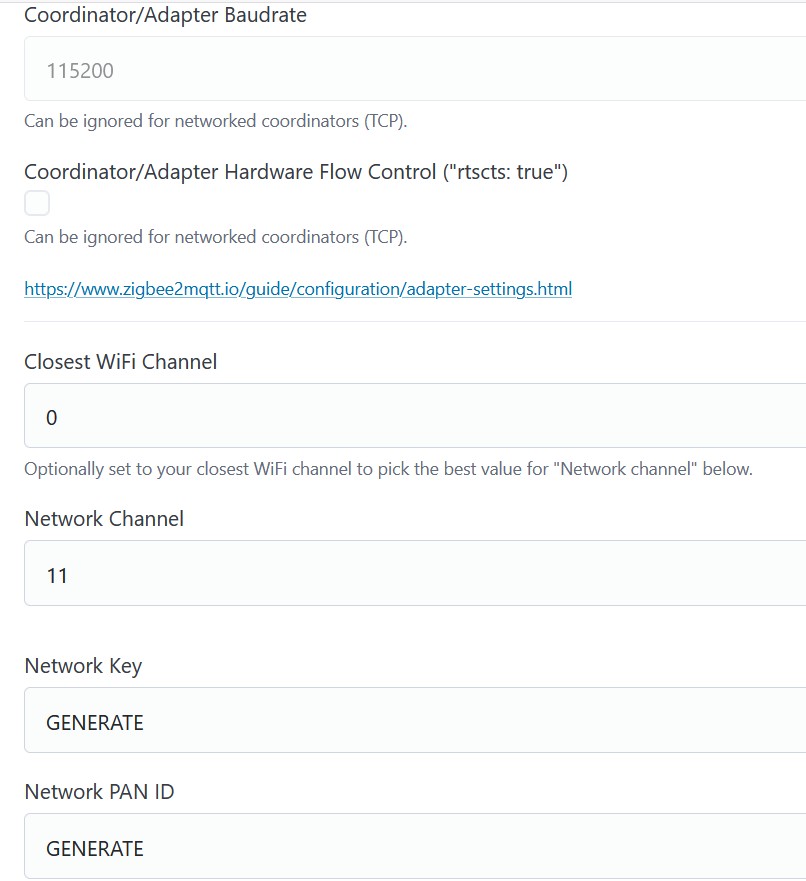806x881 pixels.
Task: Click the TCP hint text below the flow control checkbox
Action: 215,238
